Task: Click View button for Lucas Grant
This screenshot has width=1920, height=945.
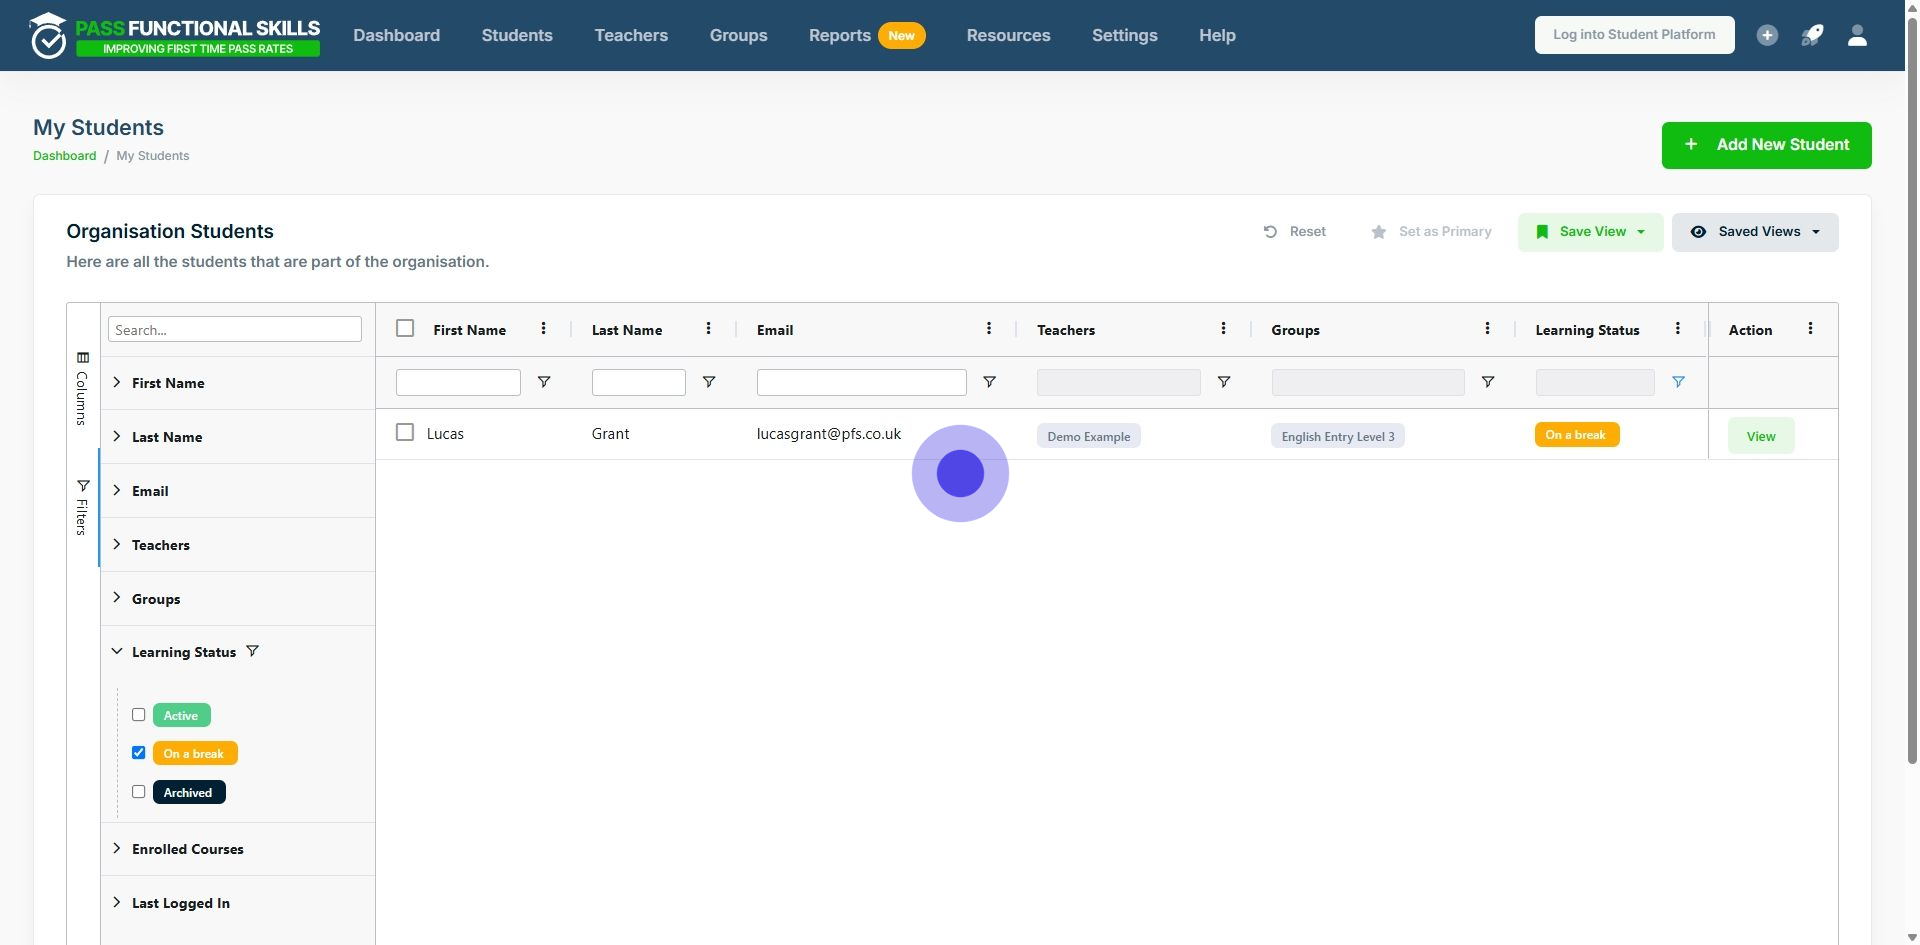Action: [x=1761, y=436]
